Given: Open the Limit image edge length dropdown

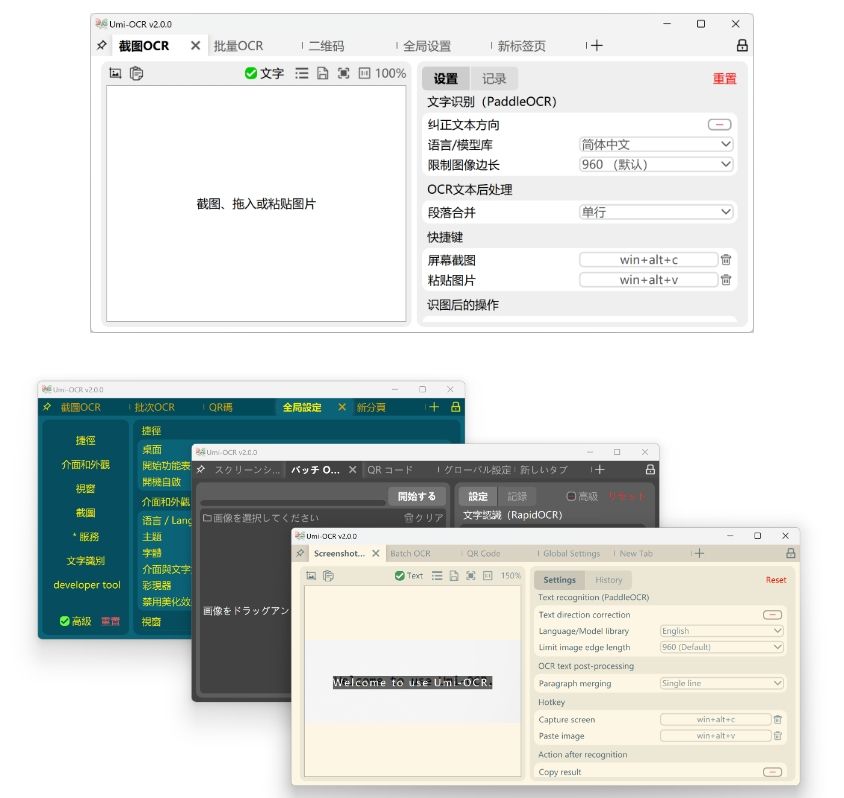Looking at the screenshot, I should (721, 647).
